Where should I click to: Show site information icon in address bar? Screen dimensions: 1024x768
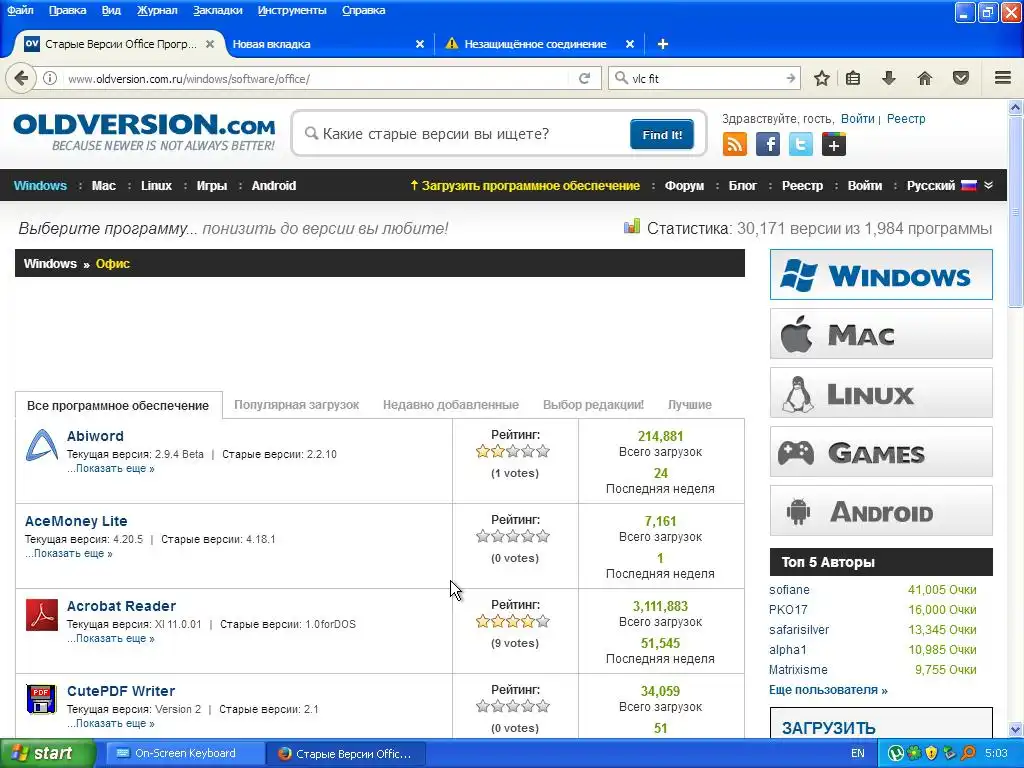tap(50, 78)
